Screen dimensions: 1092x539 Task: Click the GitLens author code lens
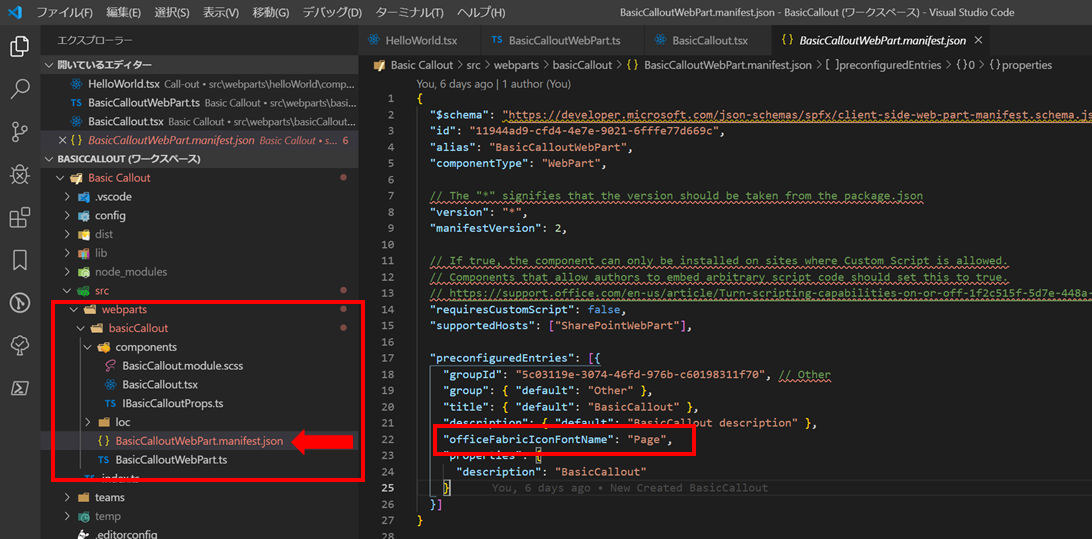494,84
